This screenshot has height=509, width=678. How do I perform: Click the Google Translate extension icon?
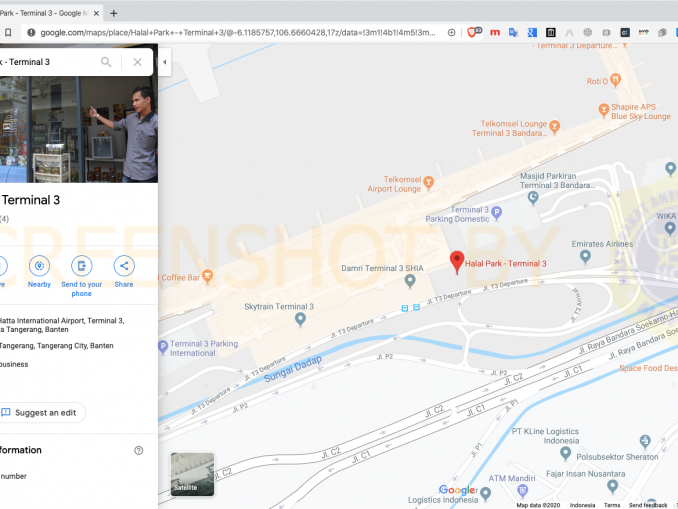513,32
